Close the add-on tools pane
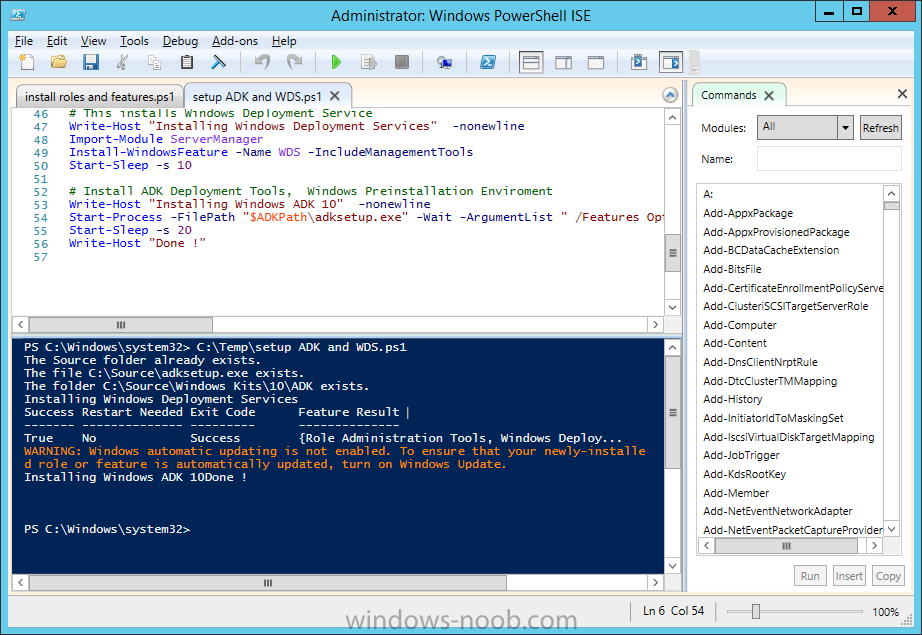 coord(902,93)
